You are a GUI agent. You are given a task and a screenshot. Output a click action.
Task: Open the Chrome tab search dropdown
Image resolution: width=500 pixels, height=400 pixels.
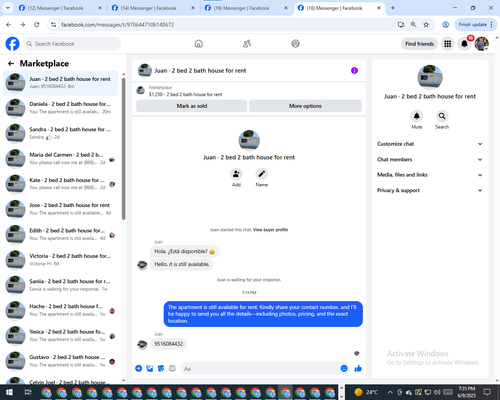click(x=7, y=8)
